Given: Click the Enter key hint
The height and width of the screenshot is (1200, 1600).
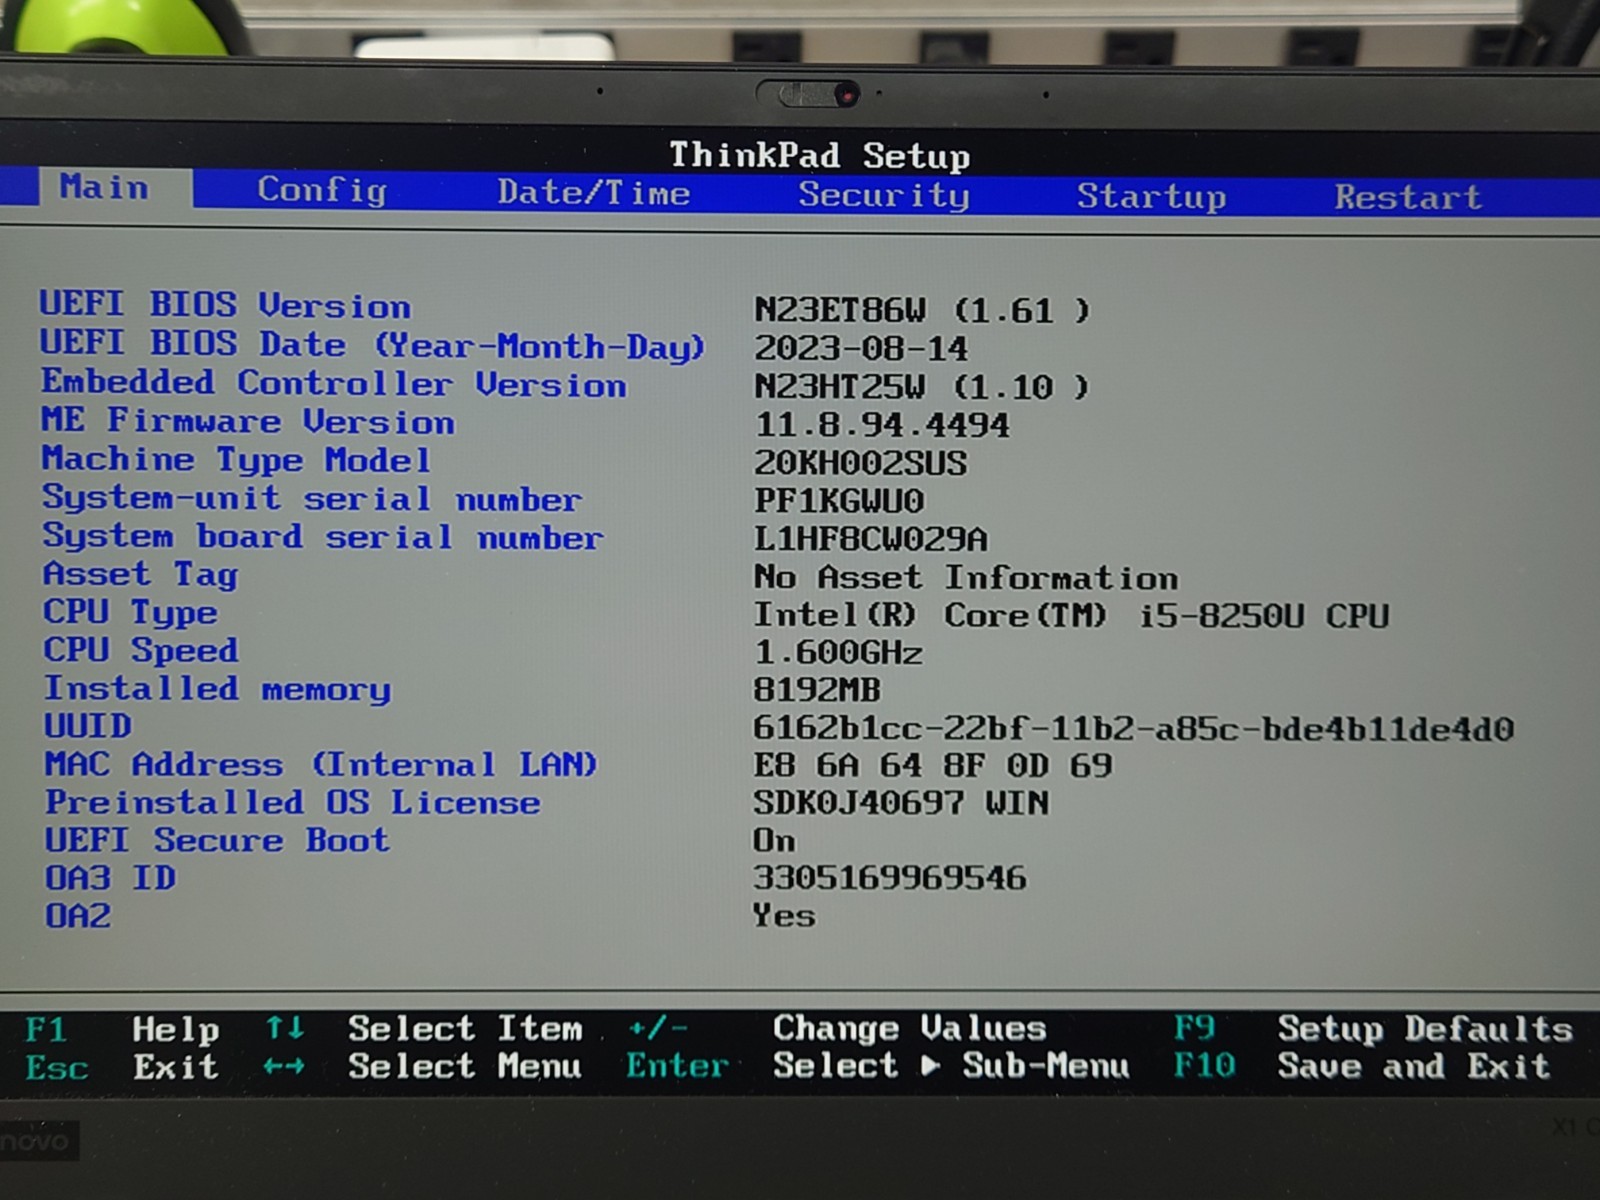Looking at the screenshot, I should point(678,1066).
